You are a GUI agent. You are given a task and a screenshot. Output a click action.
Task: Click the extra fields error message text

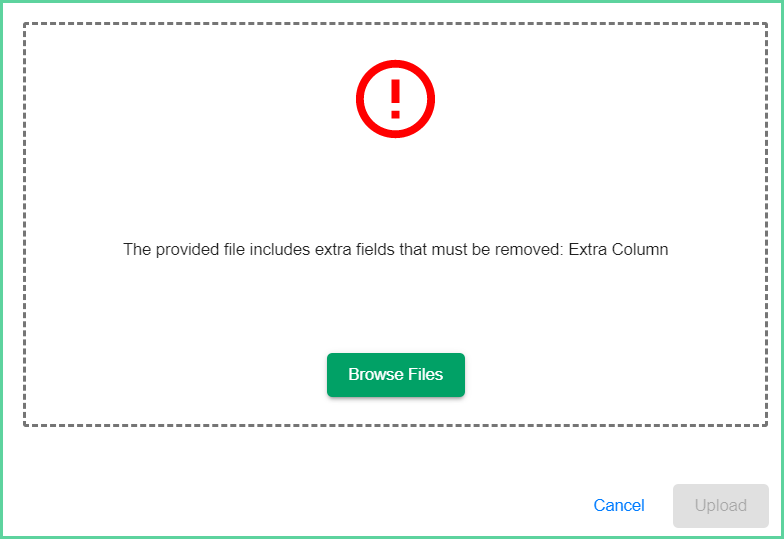pyautogui.click(x=396, y=249)
